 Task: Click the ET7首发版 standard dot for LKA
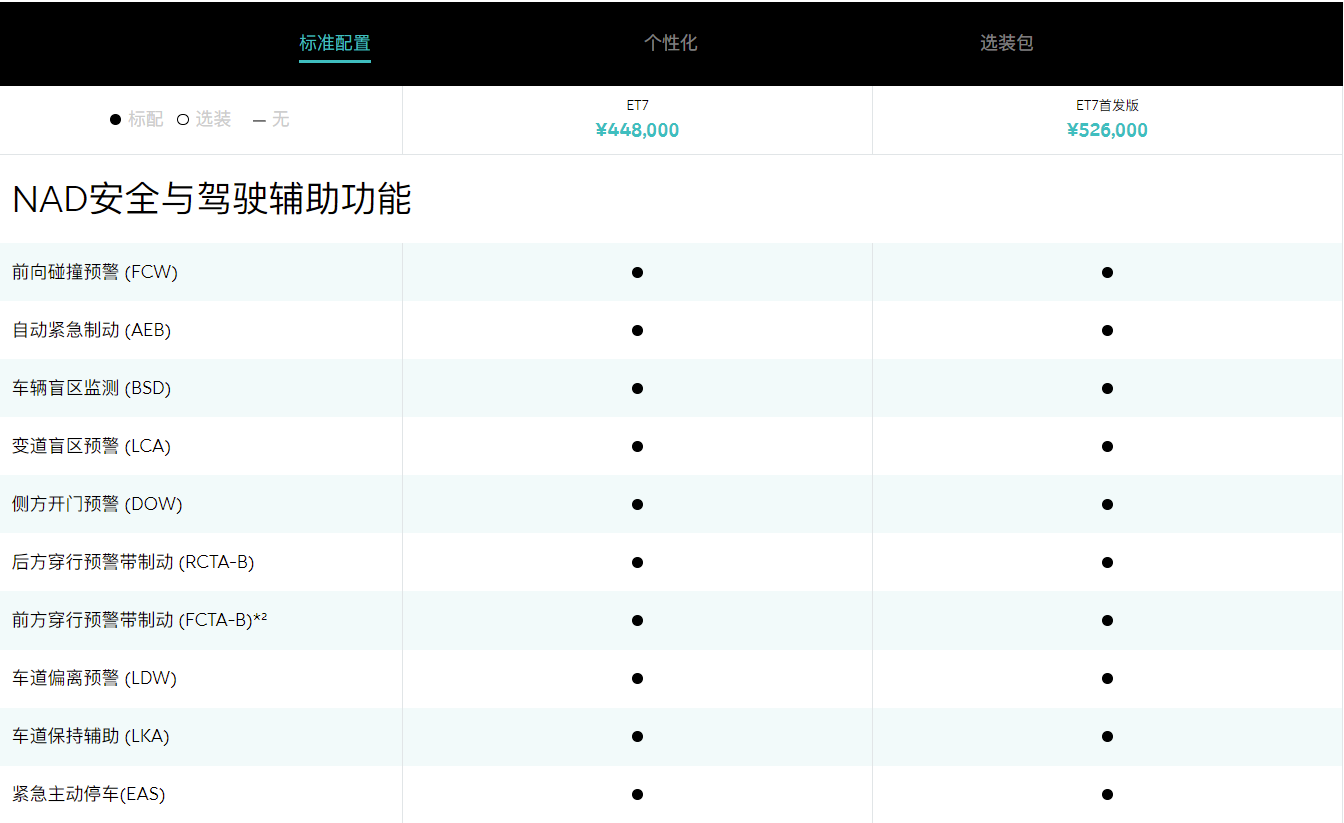tap(1107, 736)
